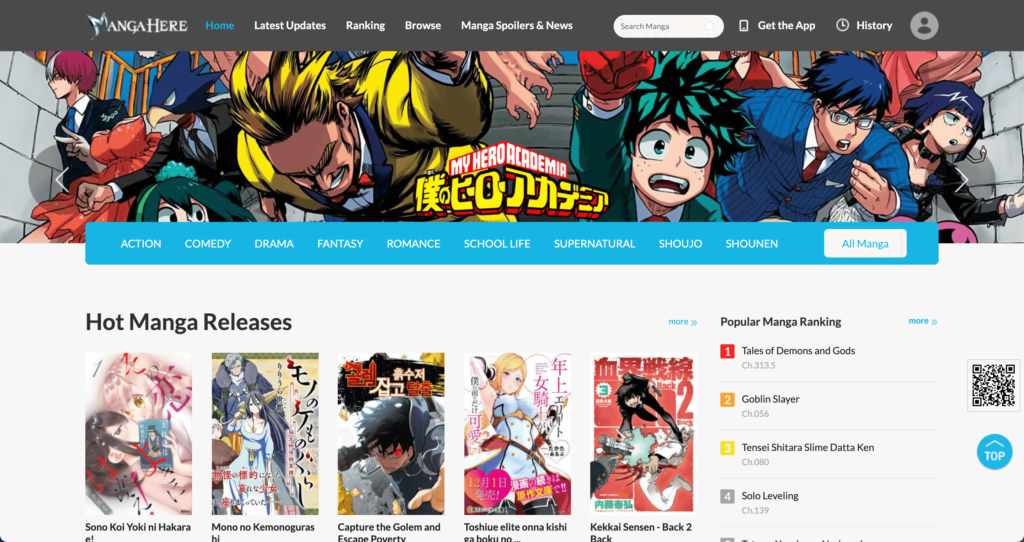Screen dimensions: 1024x542
Task: Go to Latest Updates page
Action: pyautogui.click(x=289, y=26)
